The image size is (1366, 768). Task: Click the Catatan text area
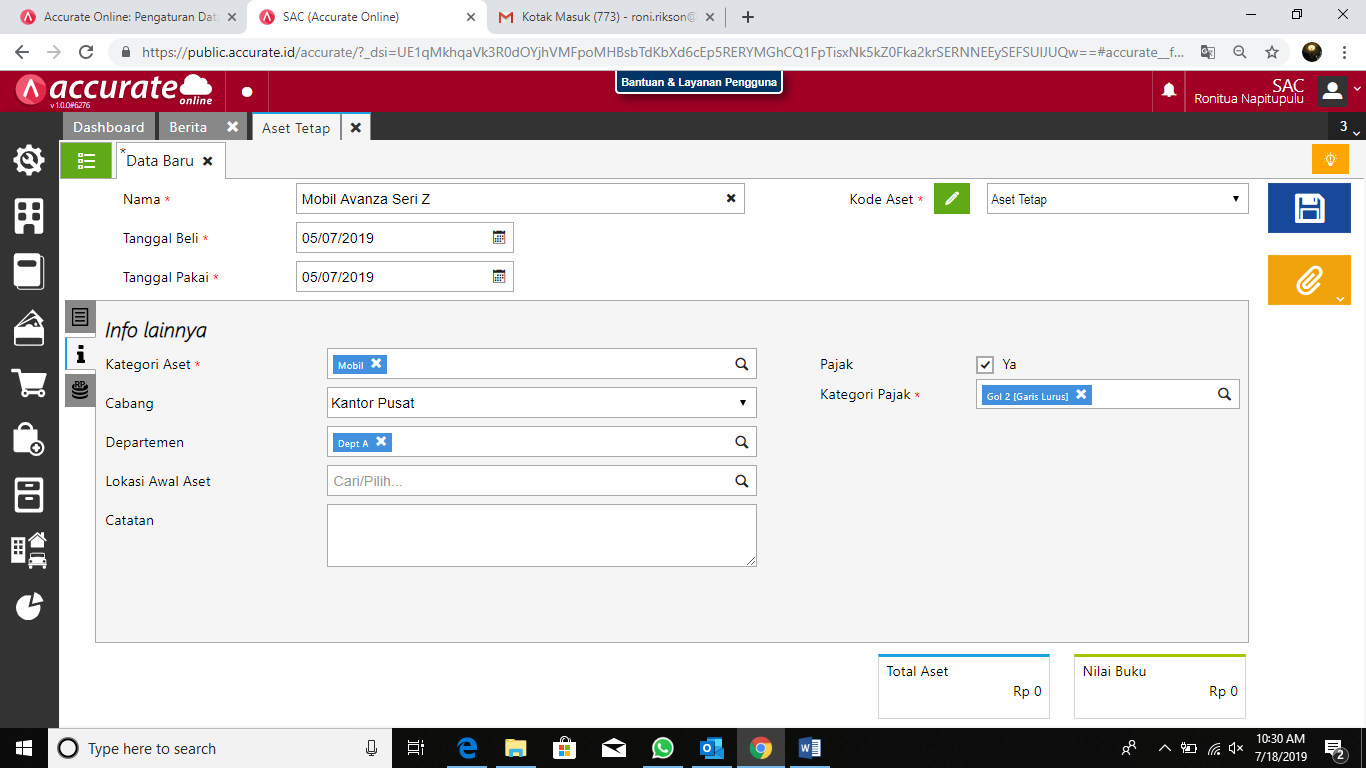542,535
